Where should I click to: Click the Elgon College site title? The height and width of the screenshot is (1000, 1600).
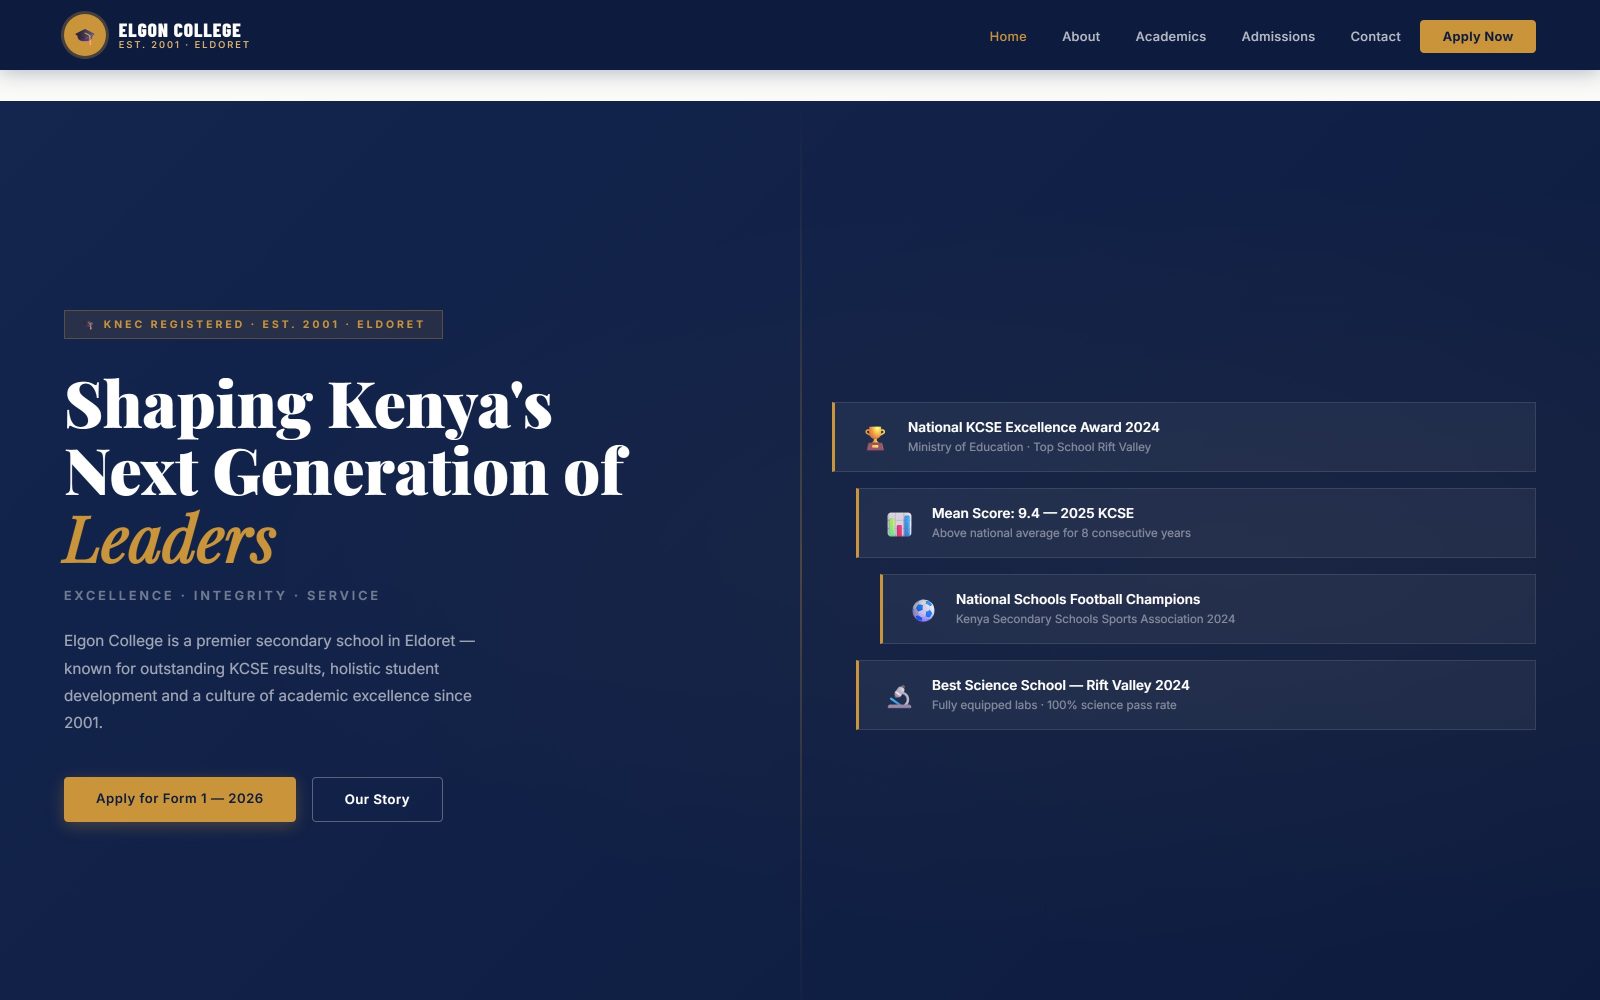(180, 30)
